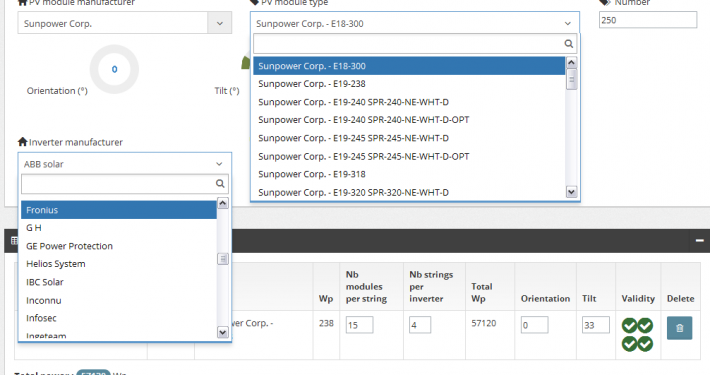710x375 pixels.
Task: Click the PV module type search magnifier icon
Action: 569,43
